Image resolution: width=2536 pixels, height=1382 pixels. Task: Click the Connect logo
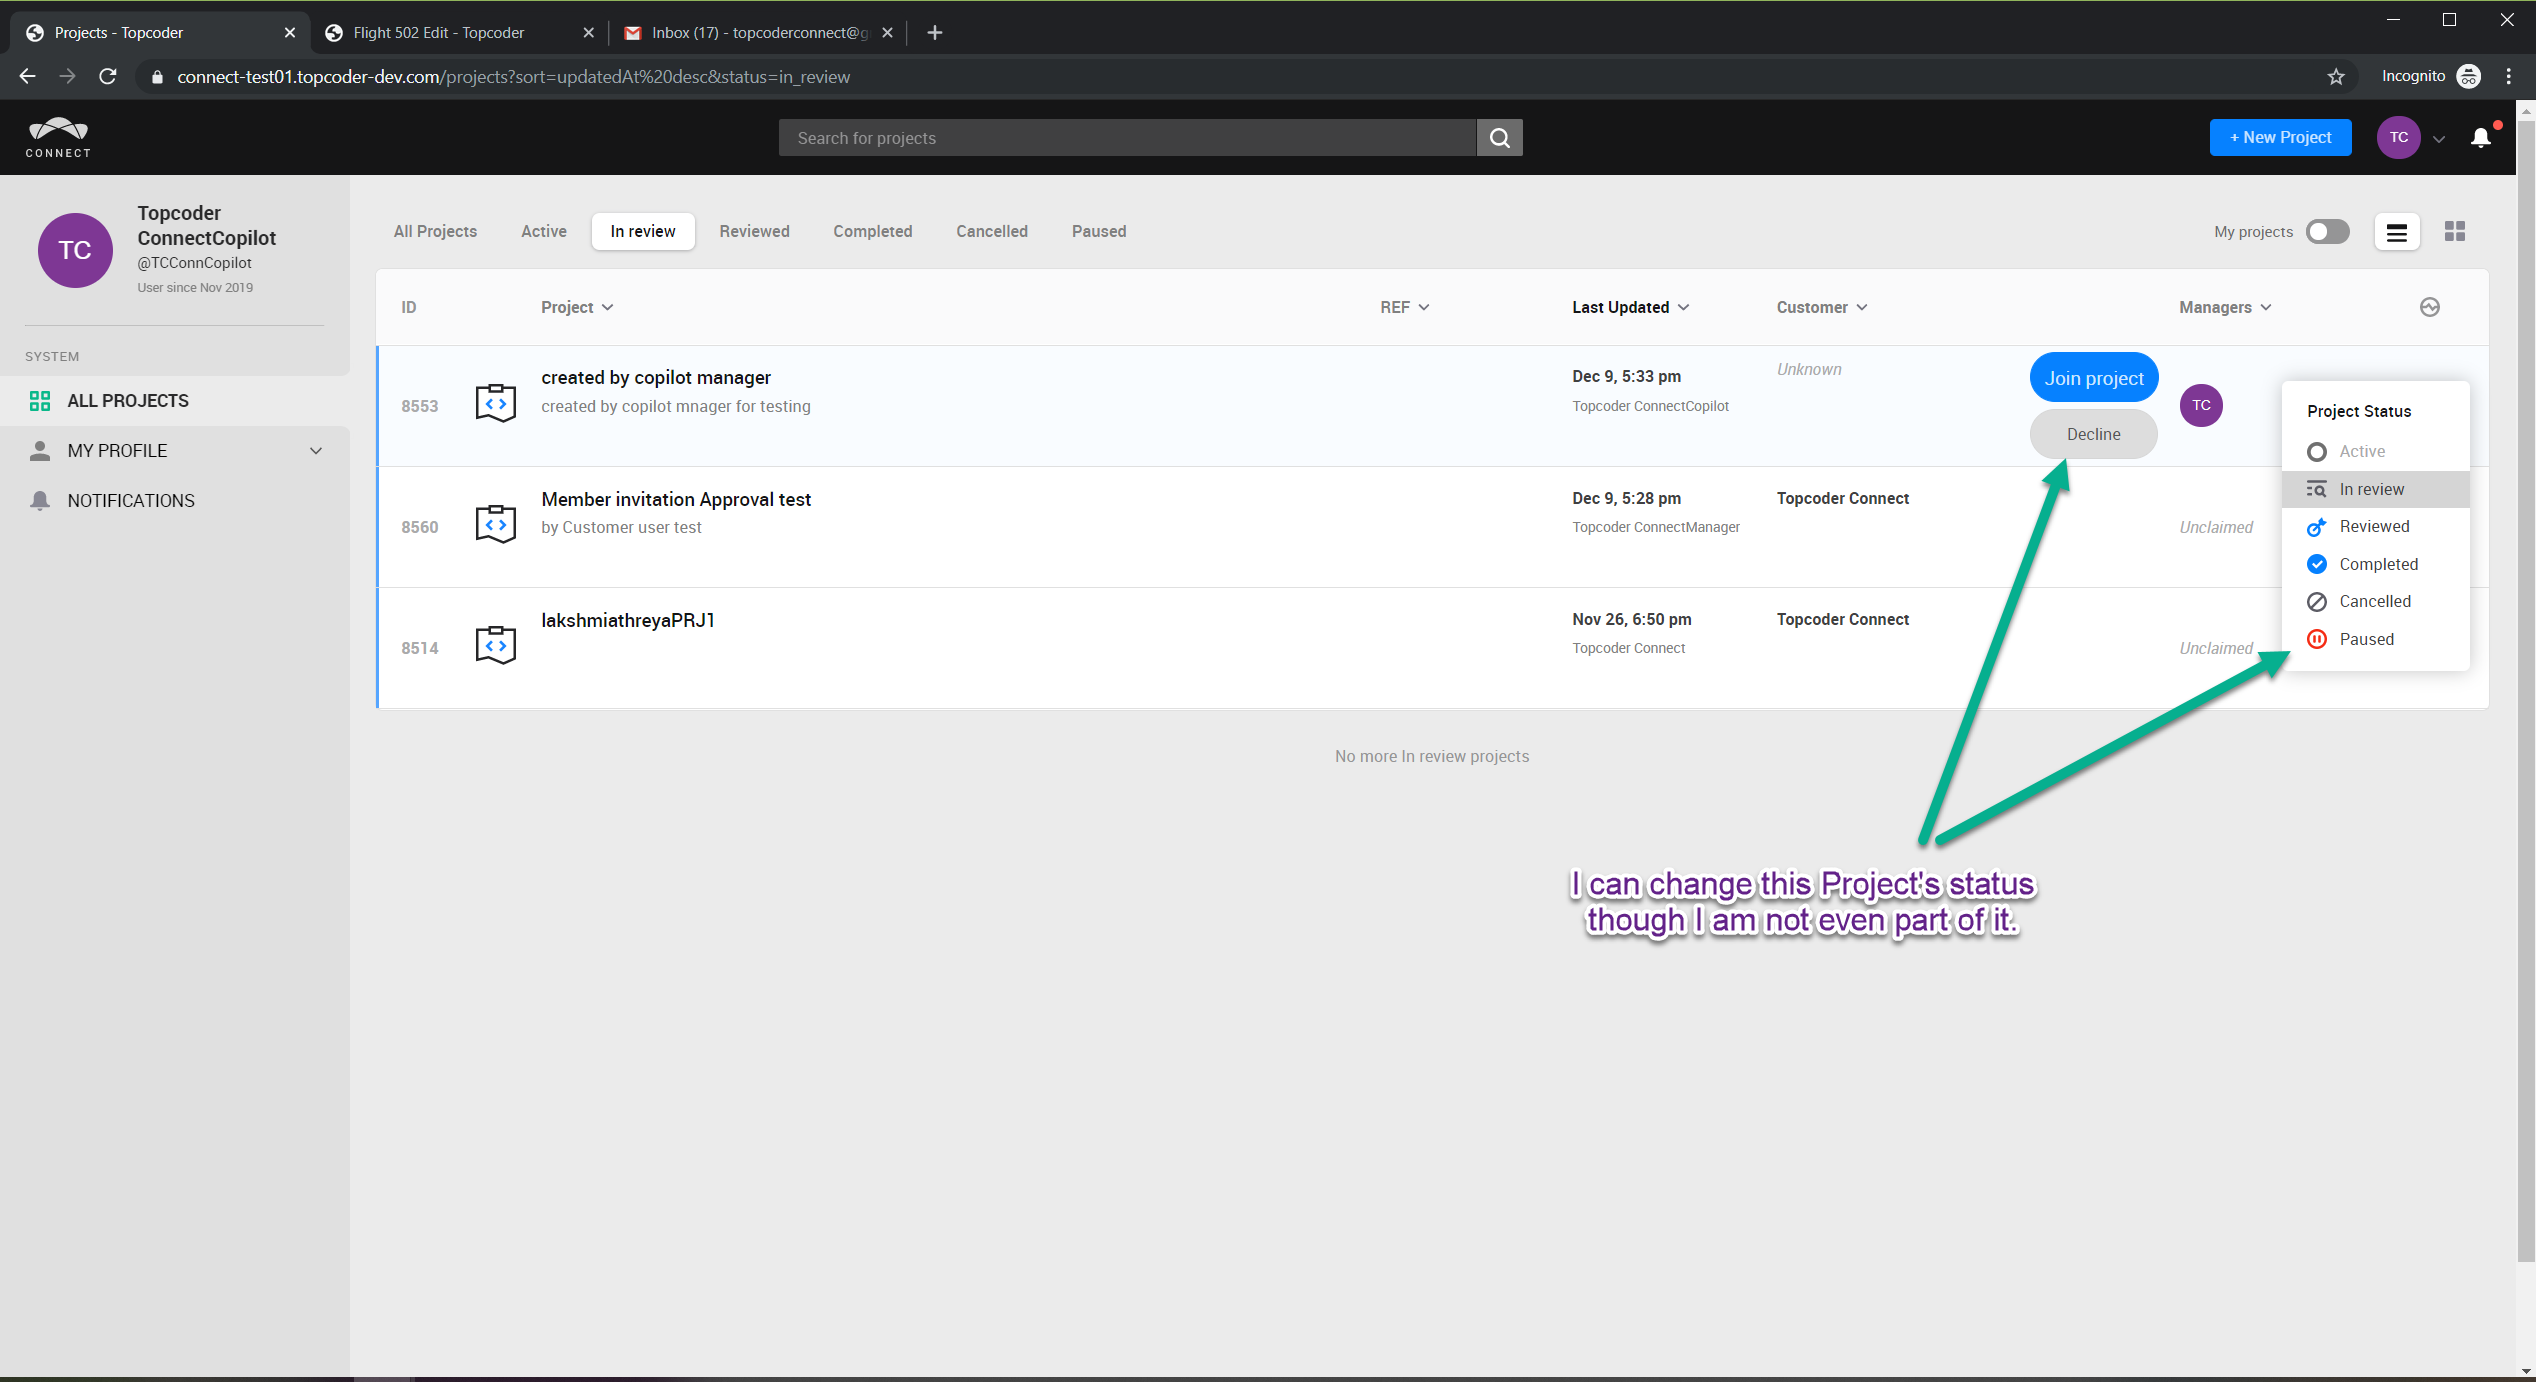(x=58, y=138)
